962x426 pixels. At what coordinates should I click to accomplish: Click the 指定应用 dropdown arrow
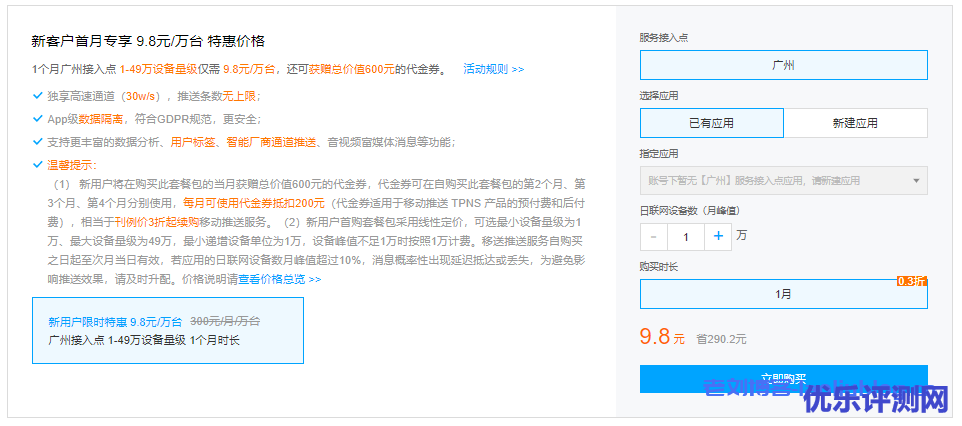915,181
